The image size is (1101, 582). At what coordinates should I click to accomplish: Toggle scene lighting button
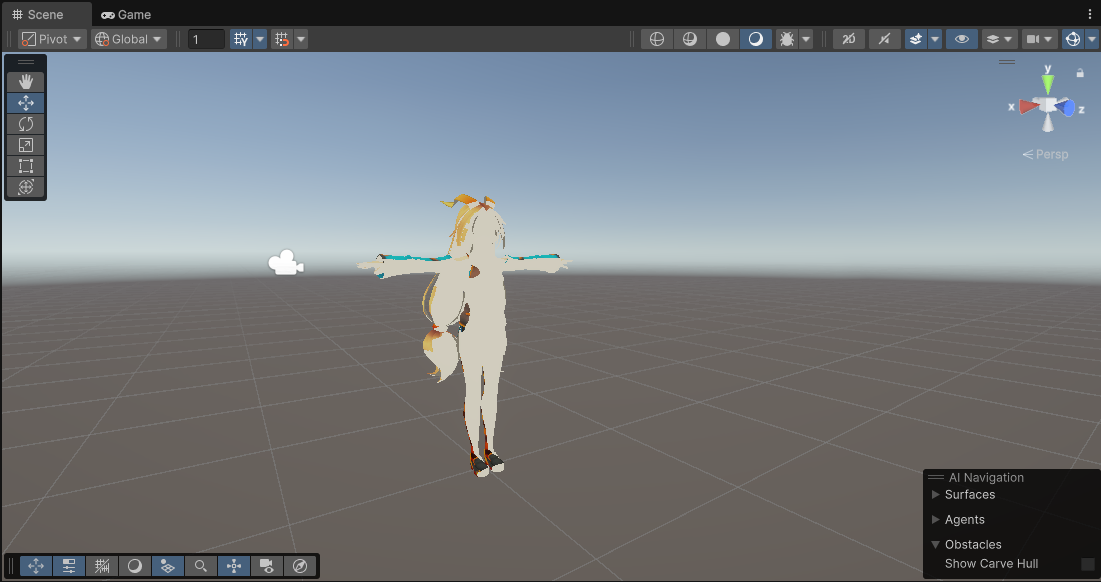(x=885, y=39)
